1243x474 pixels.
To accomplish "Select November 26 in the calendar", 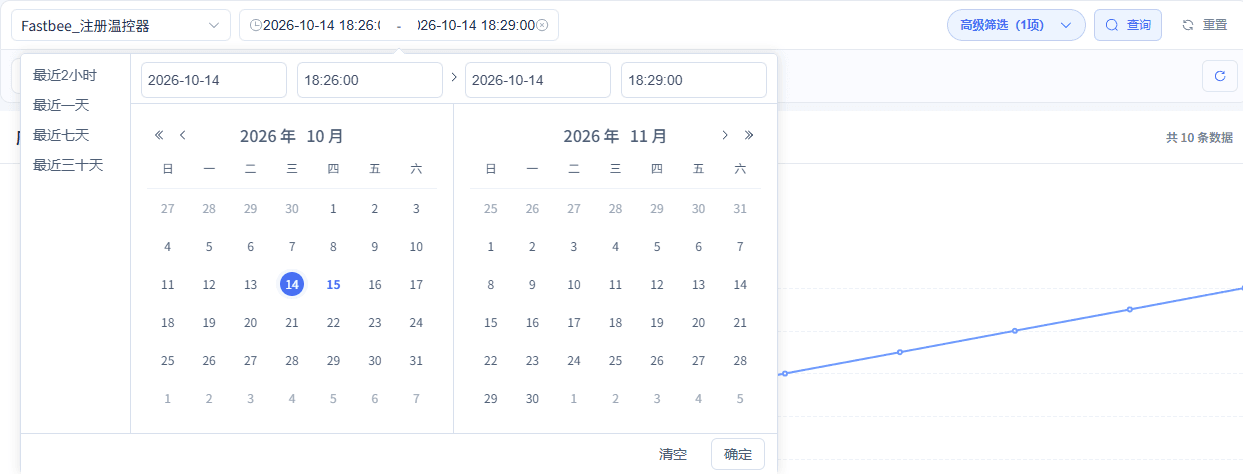I will coord(657,361).
